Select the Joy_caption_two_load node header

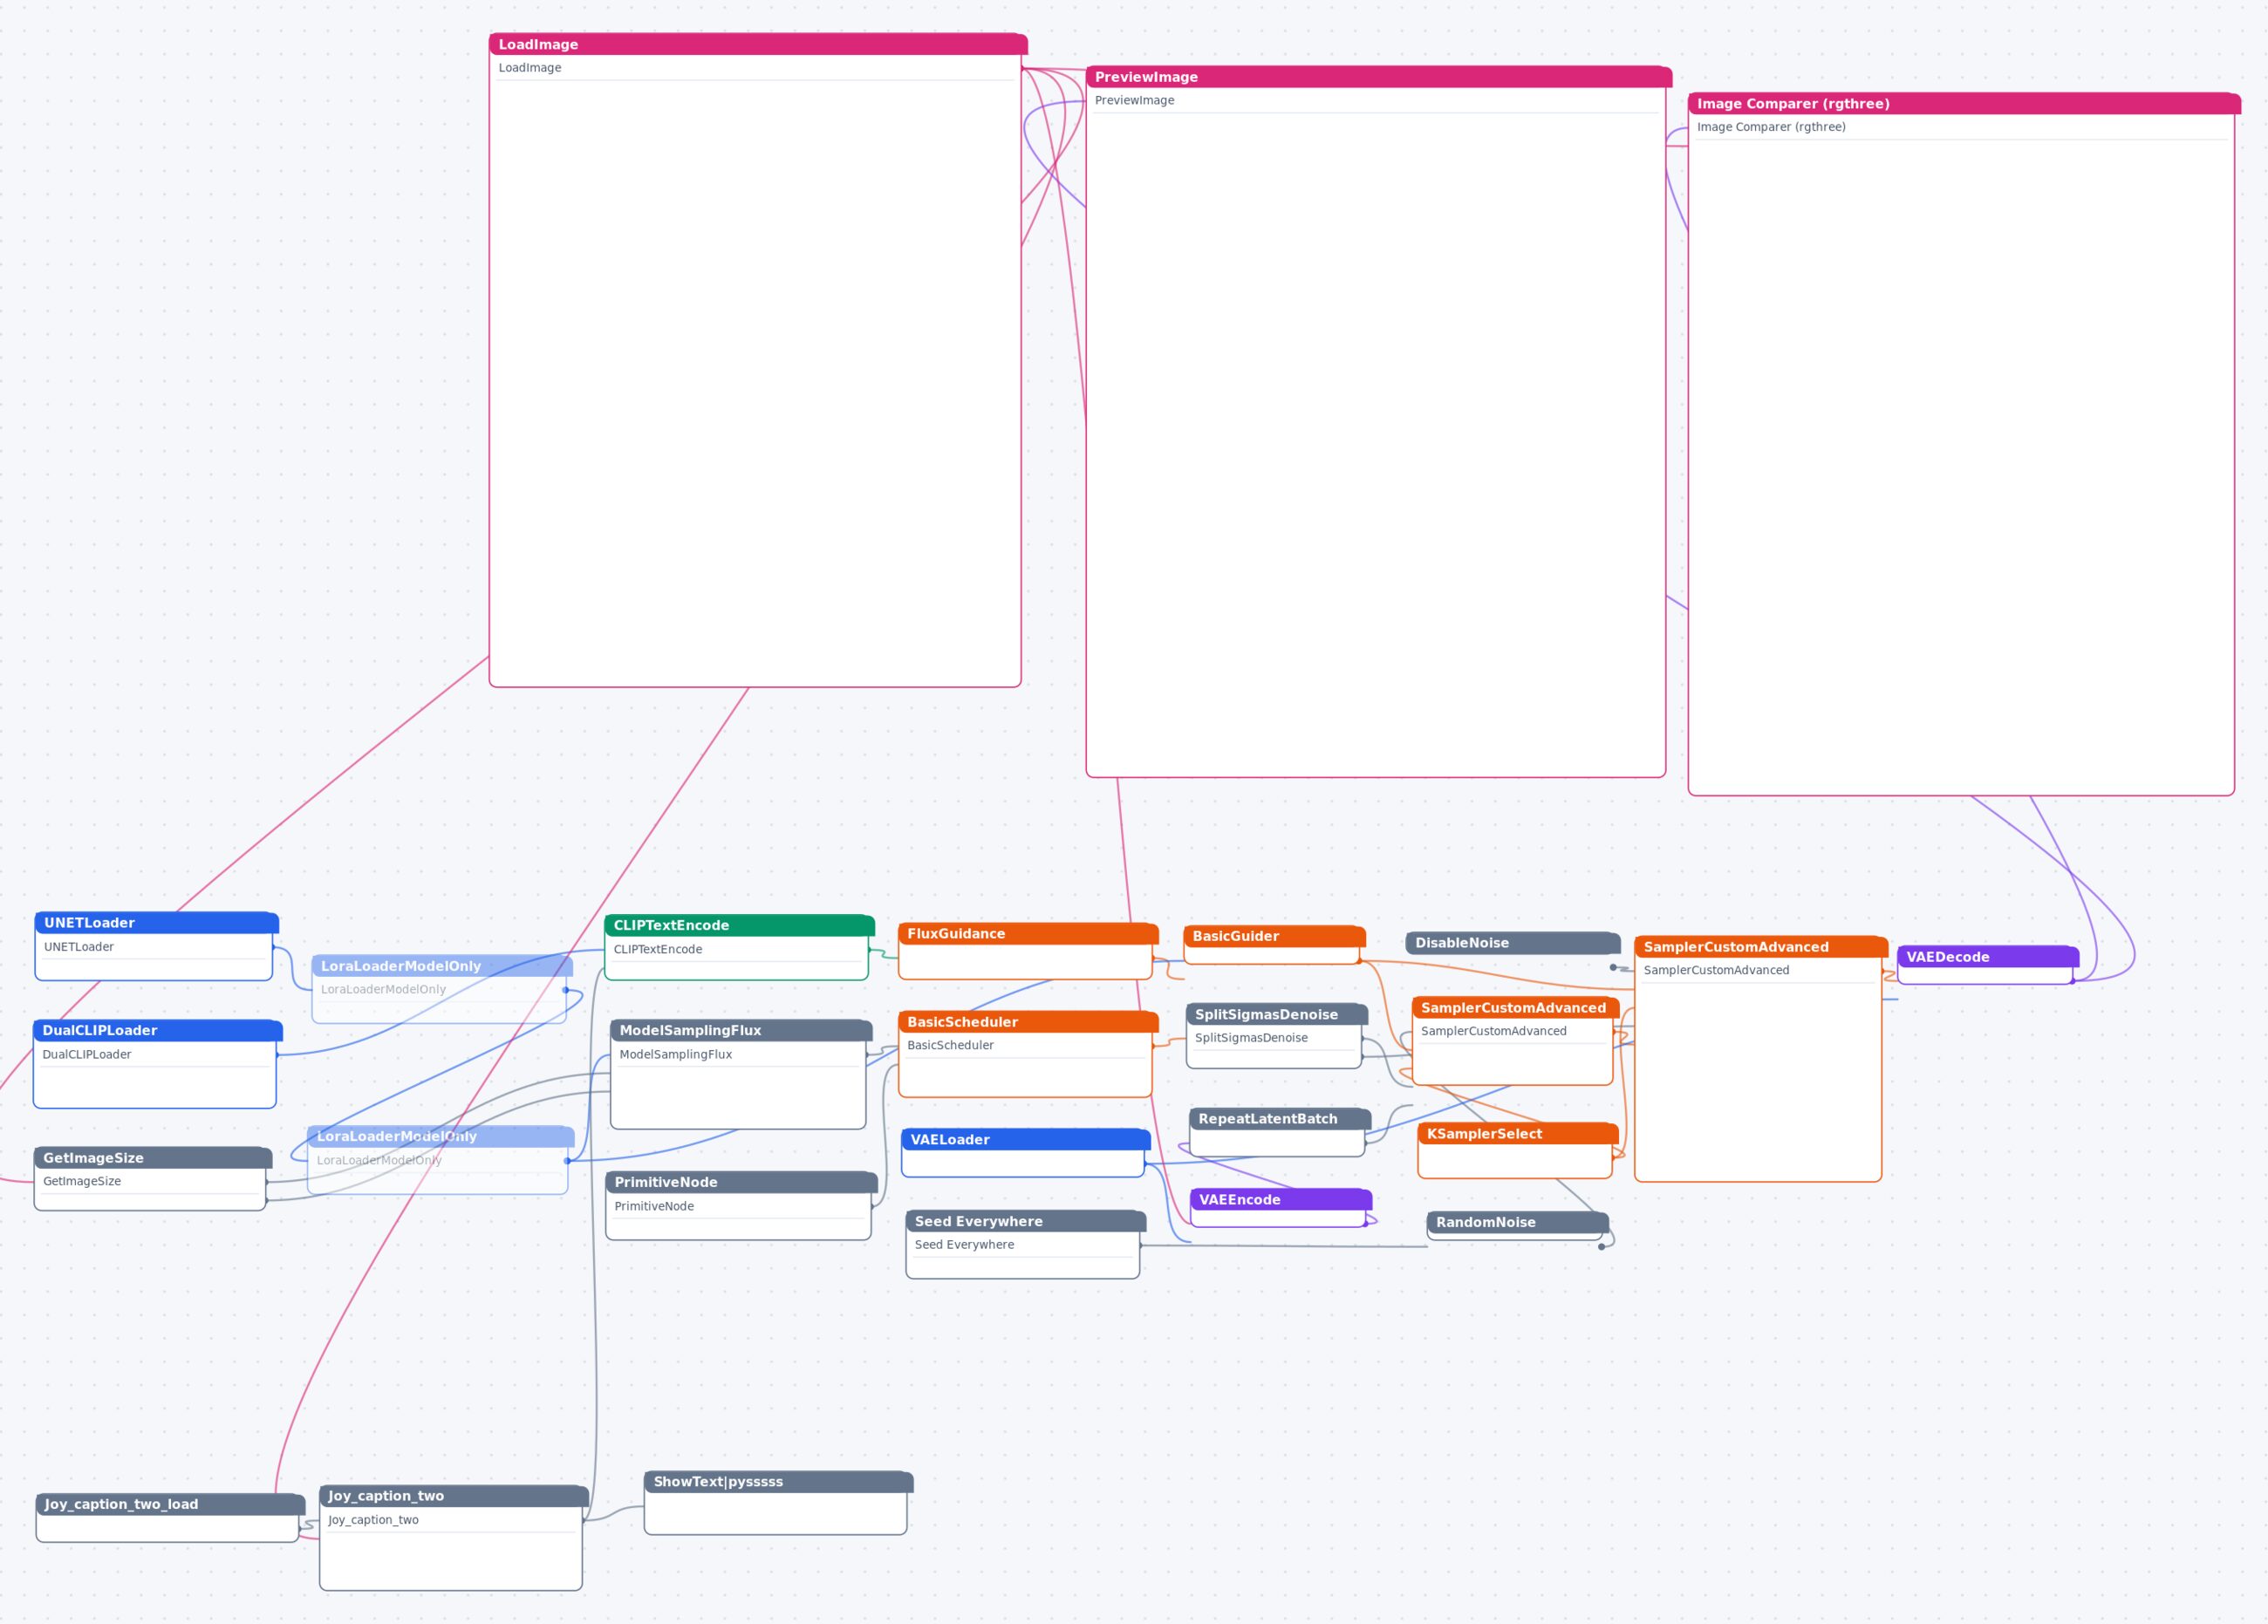tap(170, 1504)
